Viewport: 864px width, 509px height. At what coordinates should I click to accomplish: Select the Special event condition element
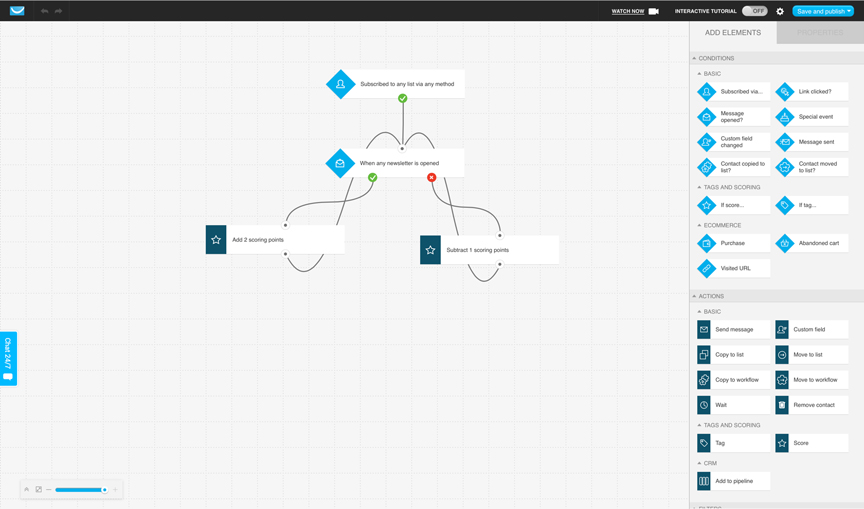812,117
